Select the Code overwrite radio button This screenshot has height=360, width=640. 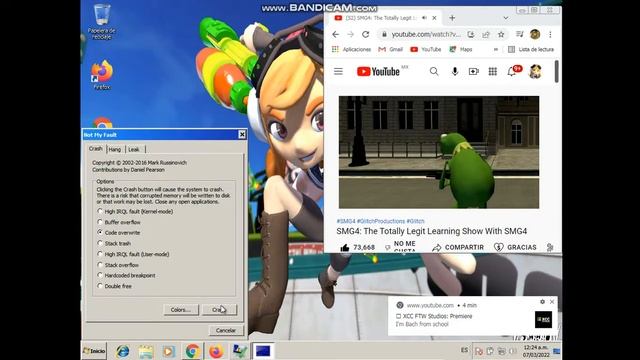click(119, 233)
